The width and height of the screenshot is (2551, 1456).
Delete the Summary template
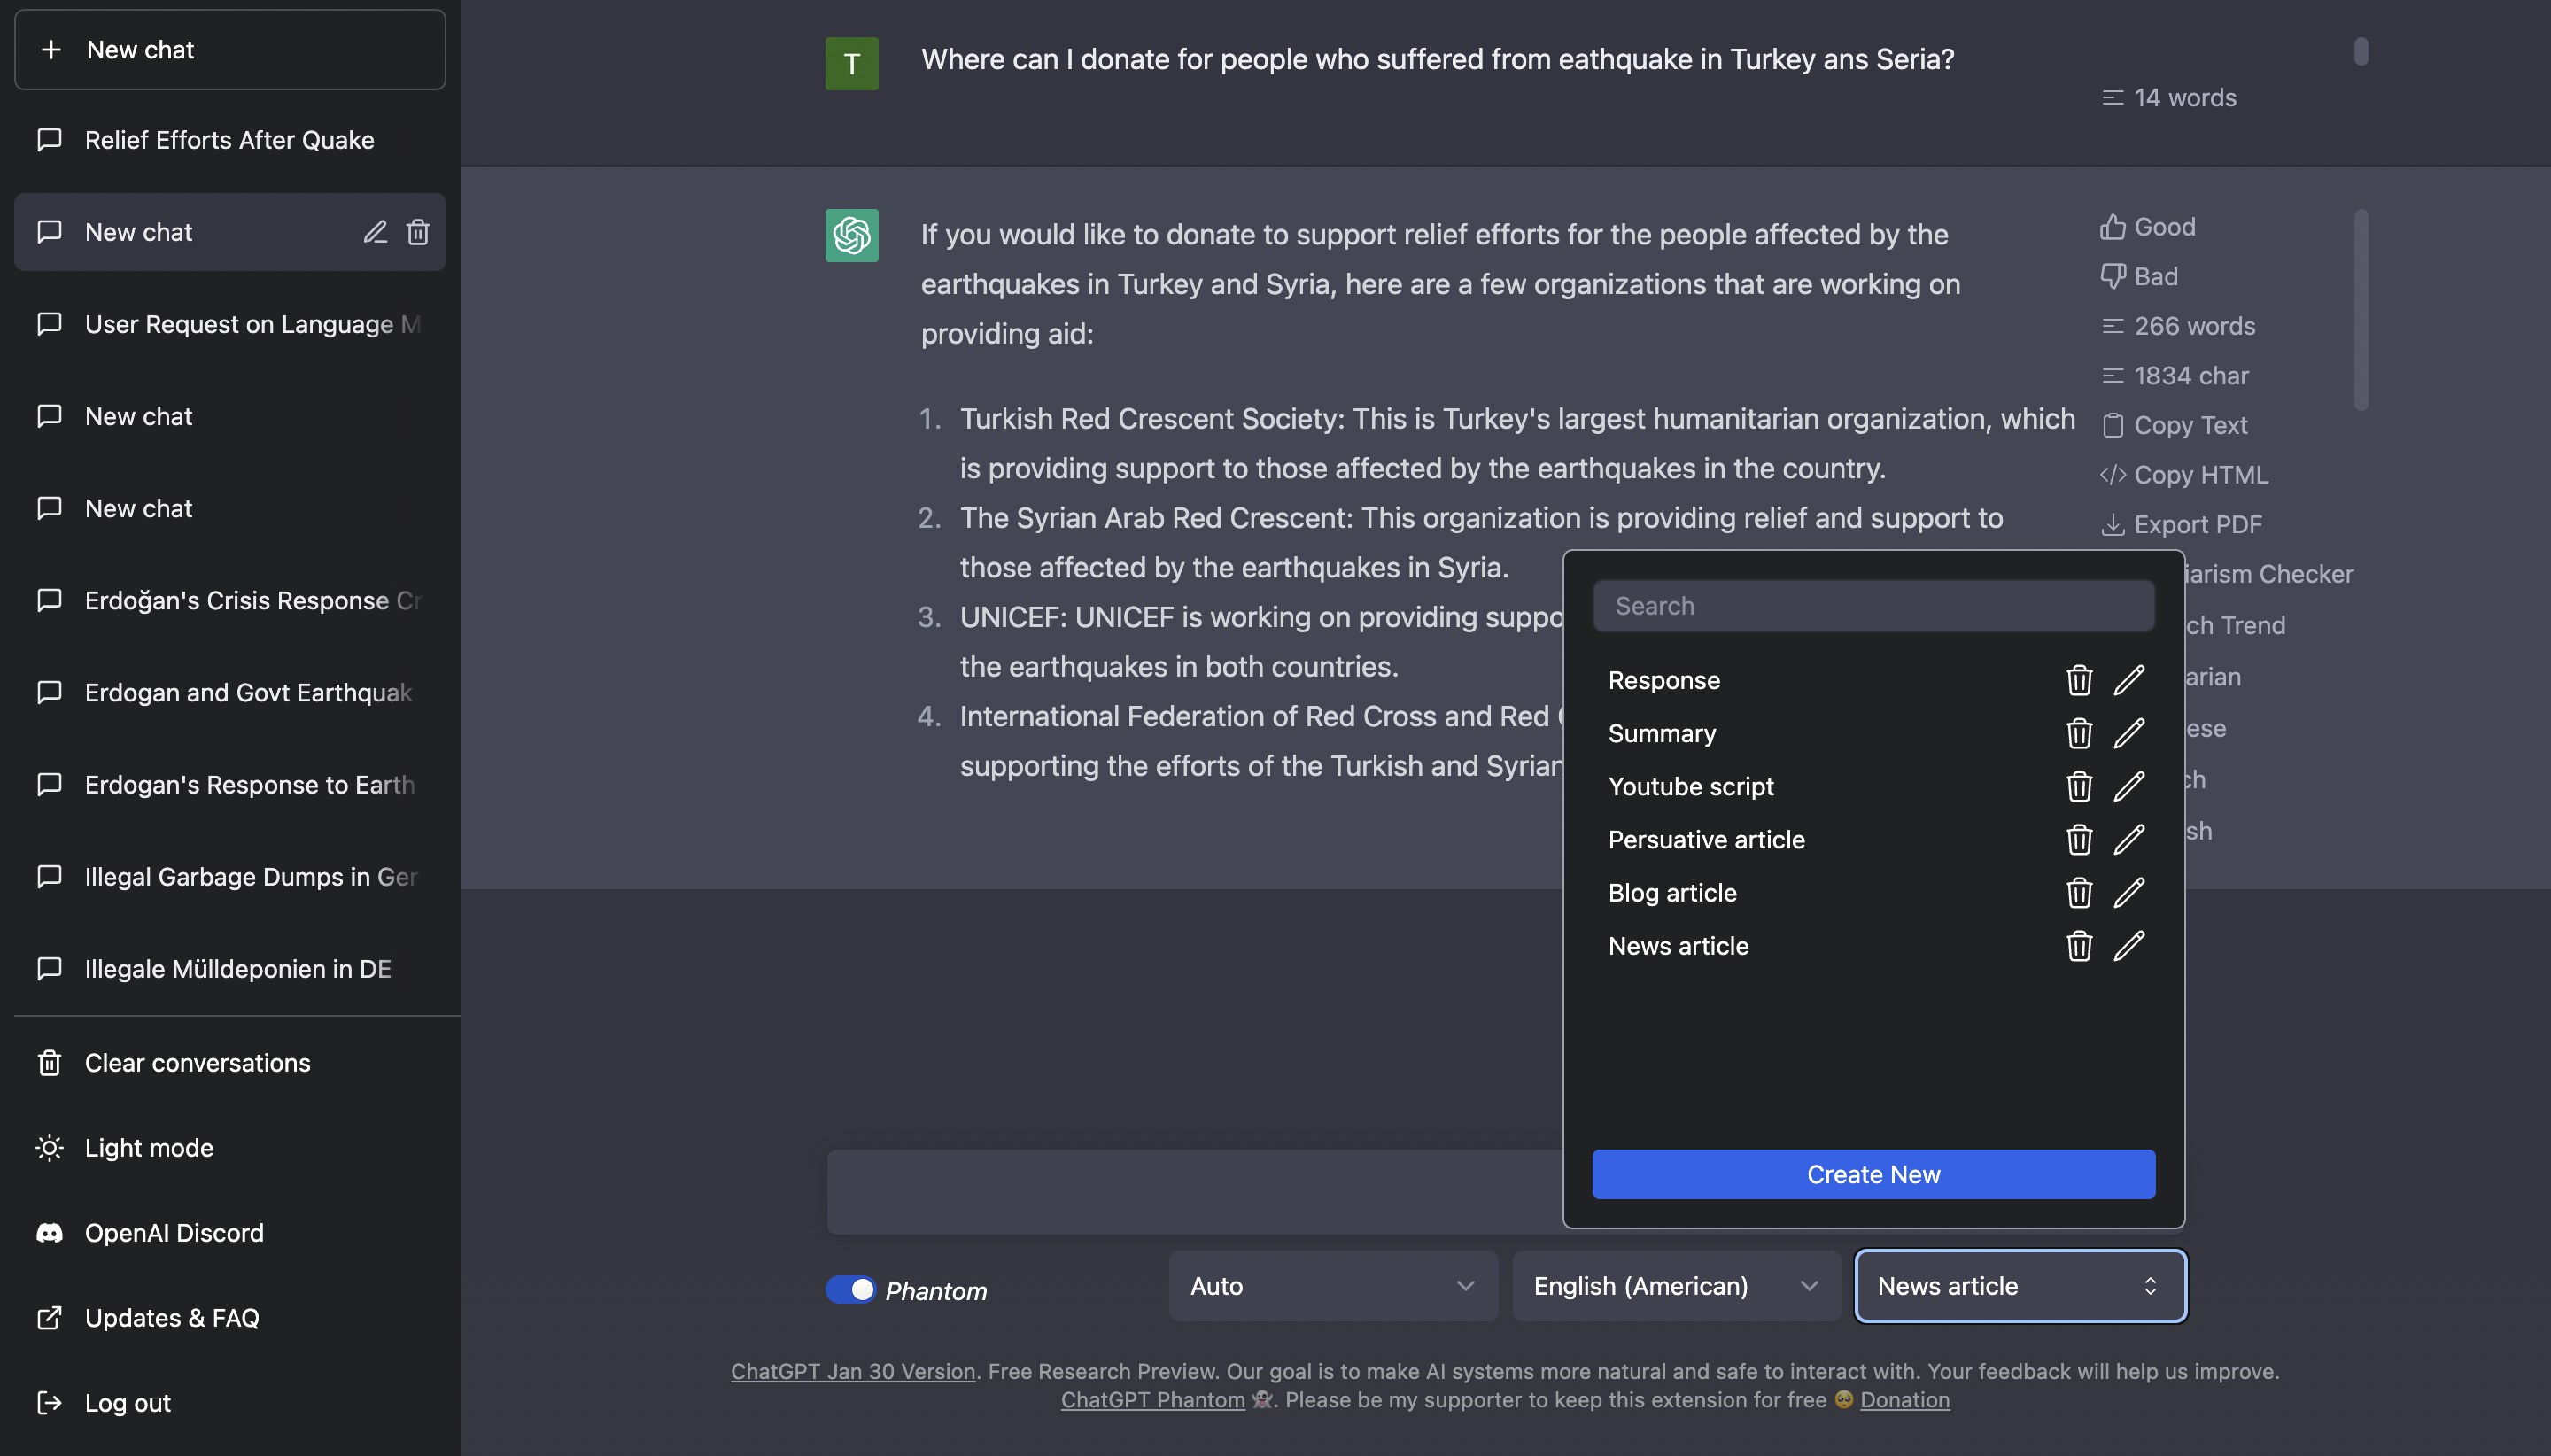pos(2079,733)
